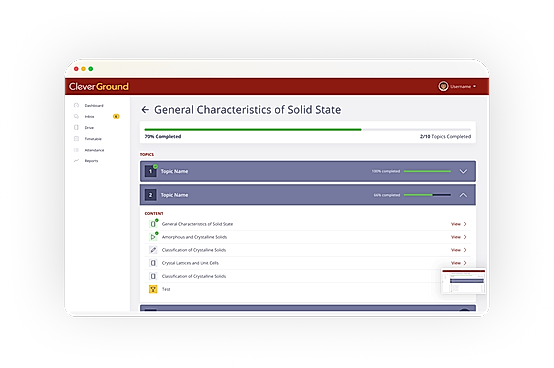Click the "100% completed" label

point(386,171)
